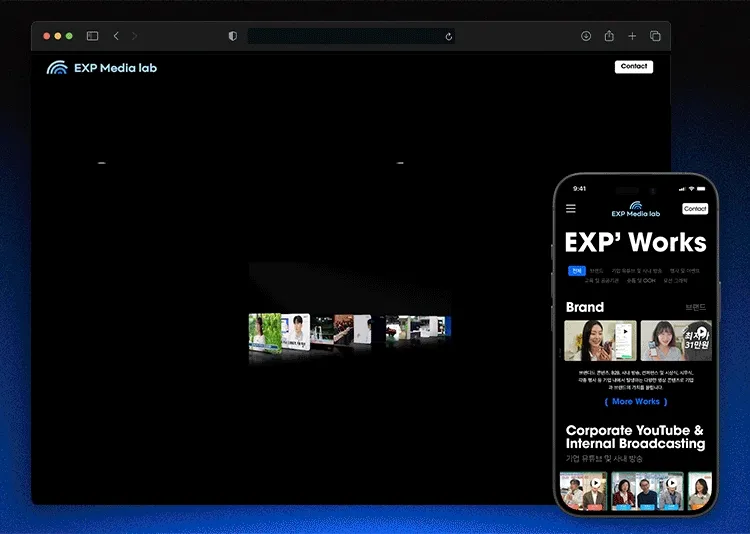
Task: Select the blue highlighted filter tab on phone
Action: tap(576, 270)
